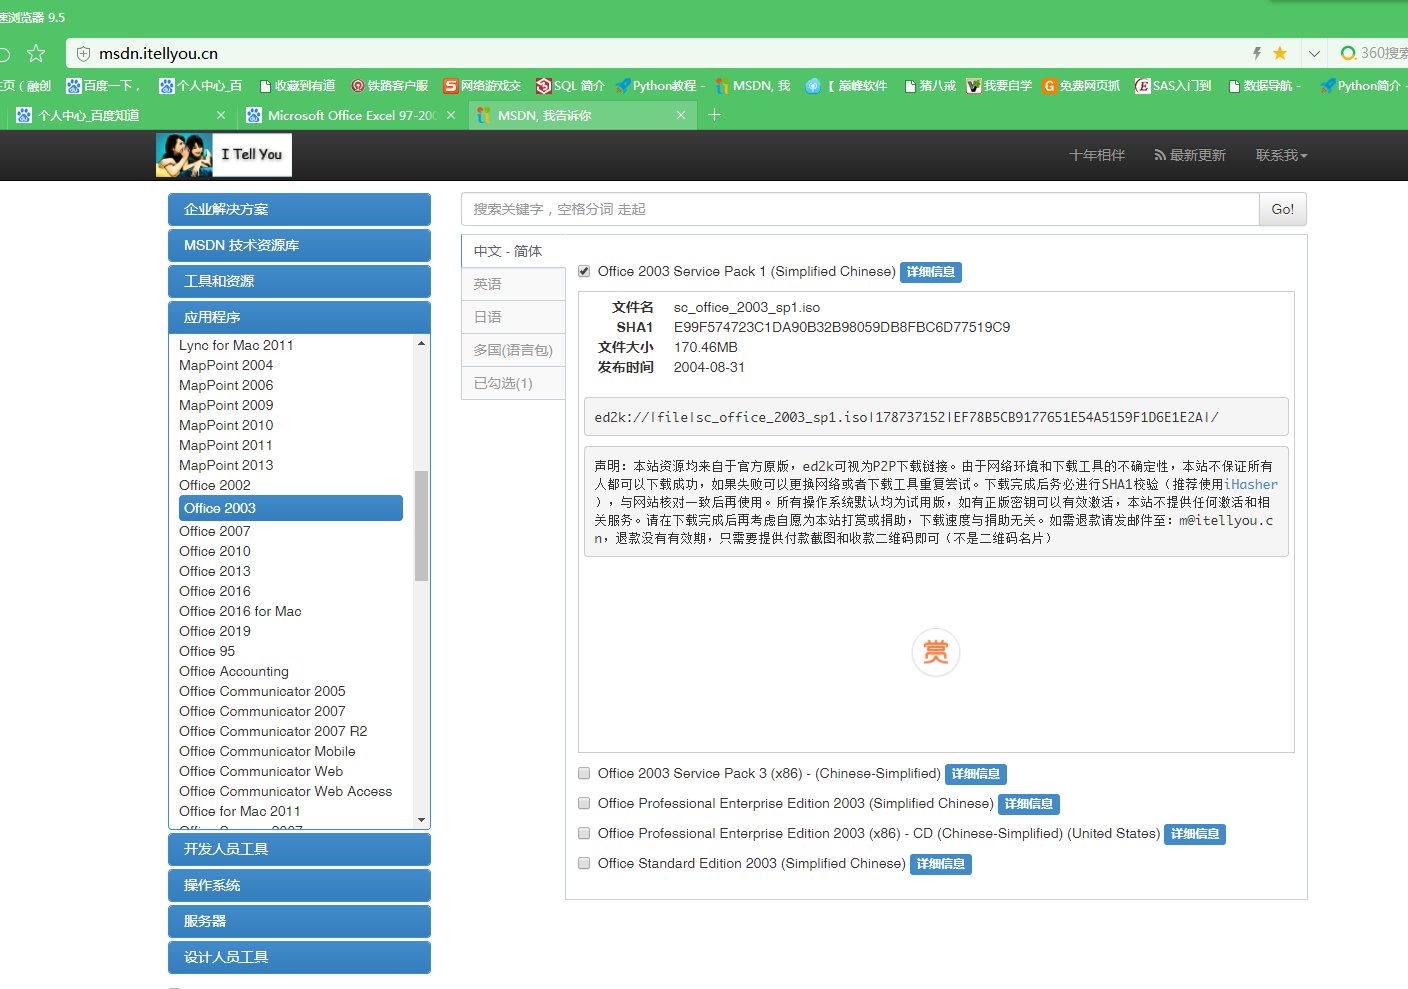This screenshot has height=989, width=1408.
Task: Click the Go! search button
Action: (1282, 209)
